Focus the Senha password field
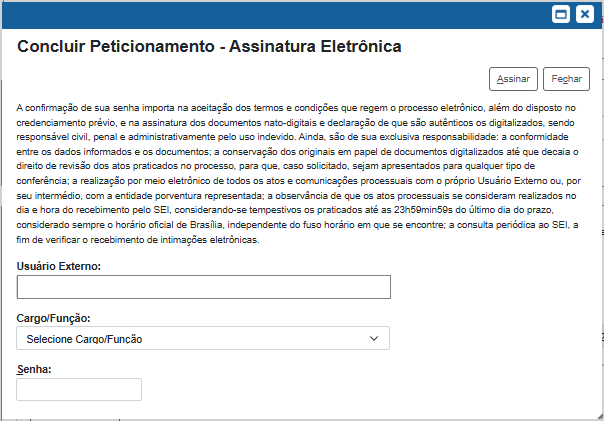The height and width of the screenshot is (421, 604). [x=79, y=389]
